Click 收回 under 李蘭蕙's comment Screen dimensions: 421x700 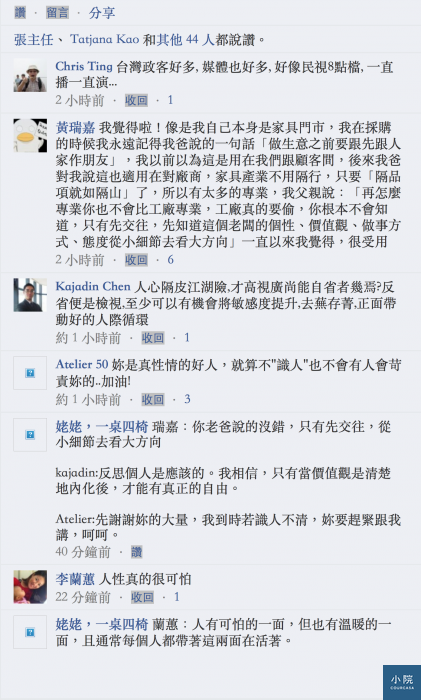142,597
